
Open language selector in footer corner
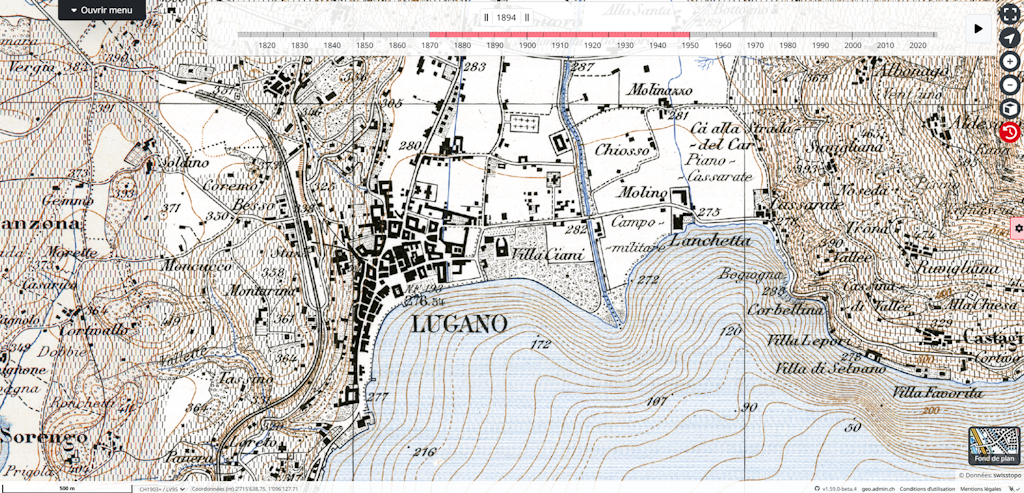pos(1012,488)
